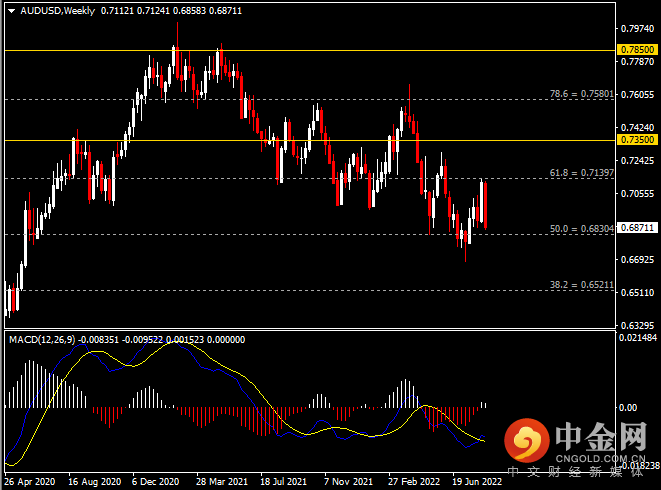Click the 38.2 = 0.65211 Fibonacci label
The width and height of the screenshot is (661, 490).
(582, 285)
